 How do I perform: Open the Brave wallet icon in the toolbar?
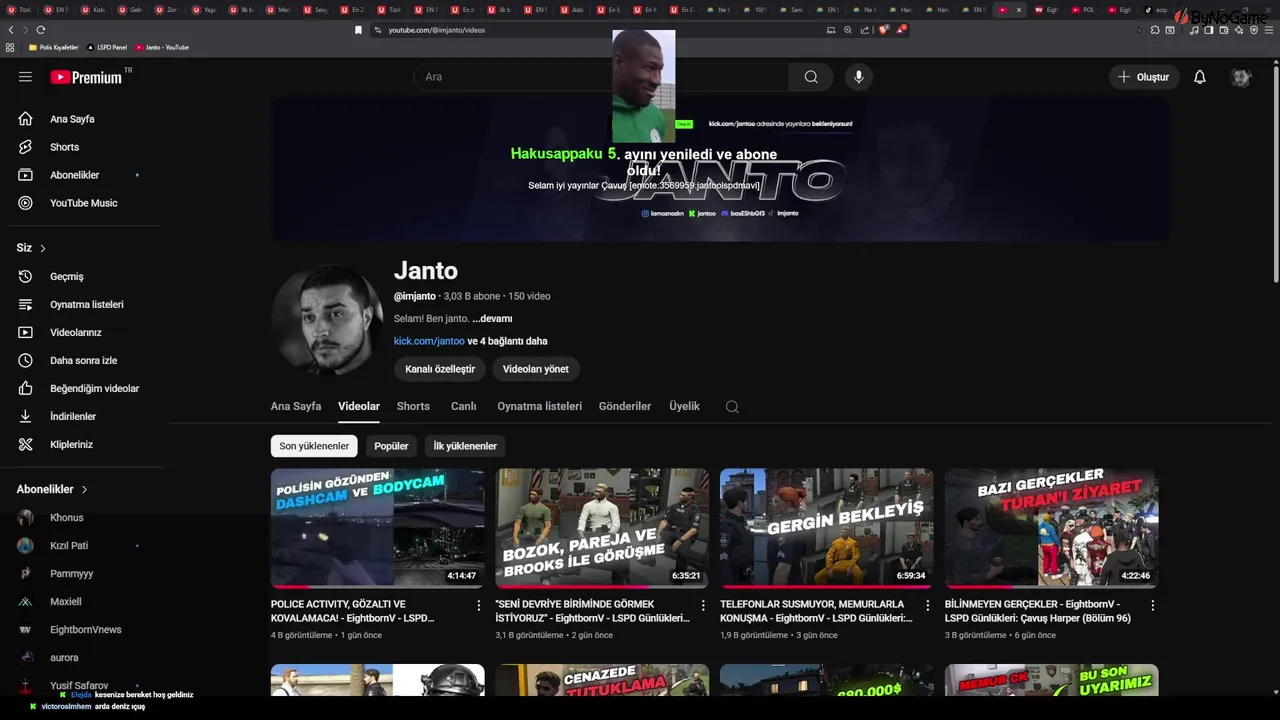click(x=1222, y=30)
